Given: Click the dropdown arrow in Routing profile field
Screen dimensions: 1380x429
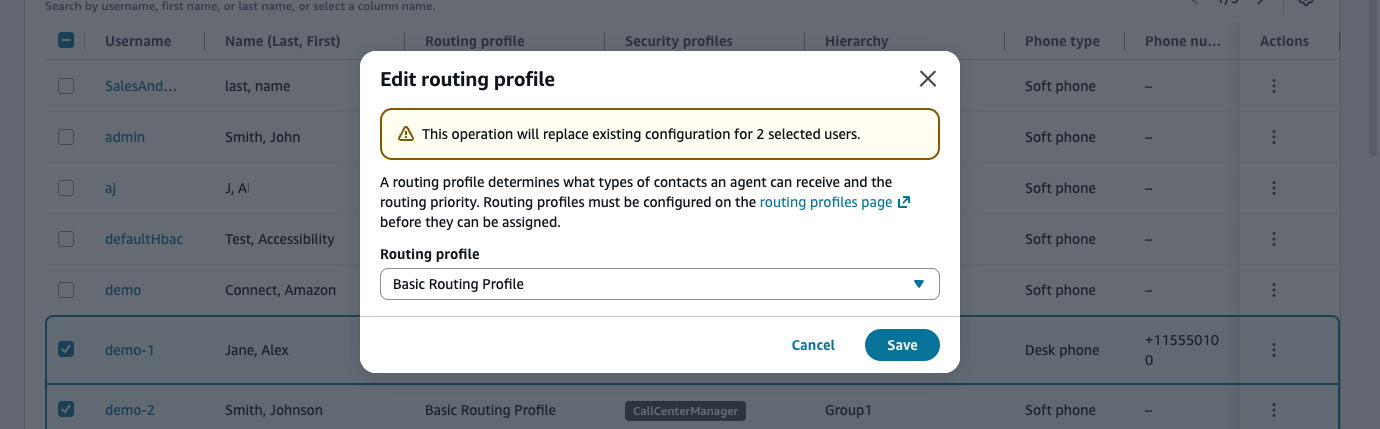Looking at the screenshot, I should (x=919, y=284).
